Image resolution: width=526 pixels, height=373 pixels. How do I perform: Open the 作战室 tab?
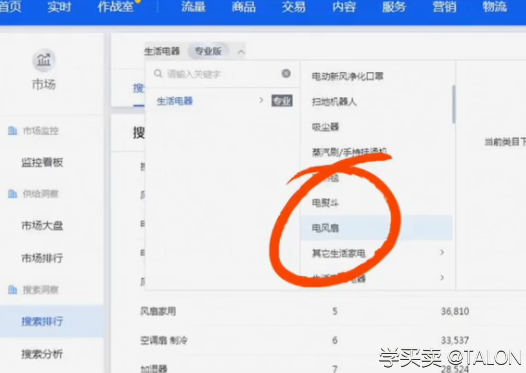(x=116, y=7)
